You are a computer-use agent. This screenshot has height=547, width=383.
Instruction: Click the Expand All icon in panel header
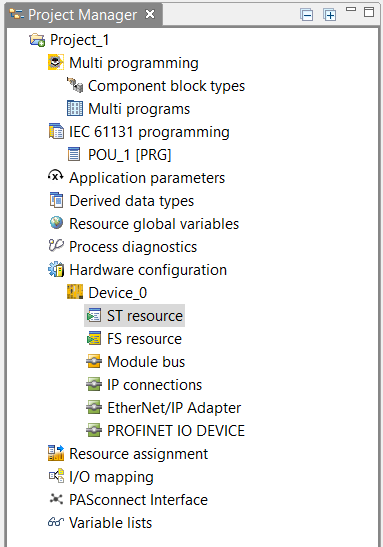[x=330, y=15]
